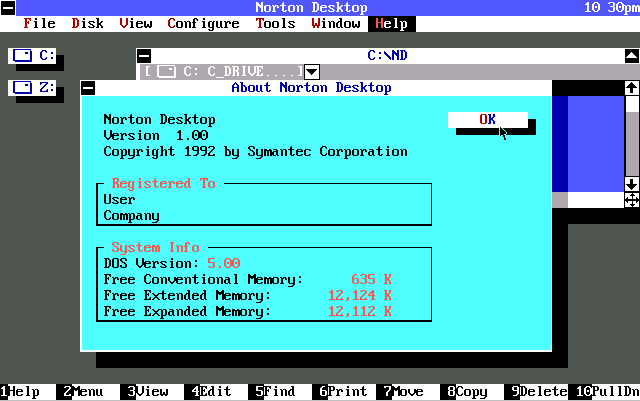Expand the drive selector dropdown arrow
The height and width of the screenshot is (401, 640).
tap(312, 72)
